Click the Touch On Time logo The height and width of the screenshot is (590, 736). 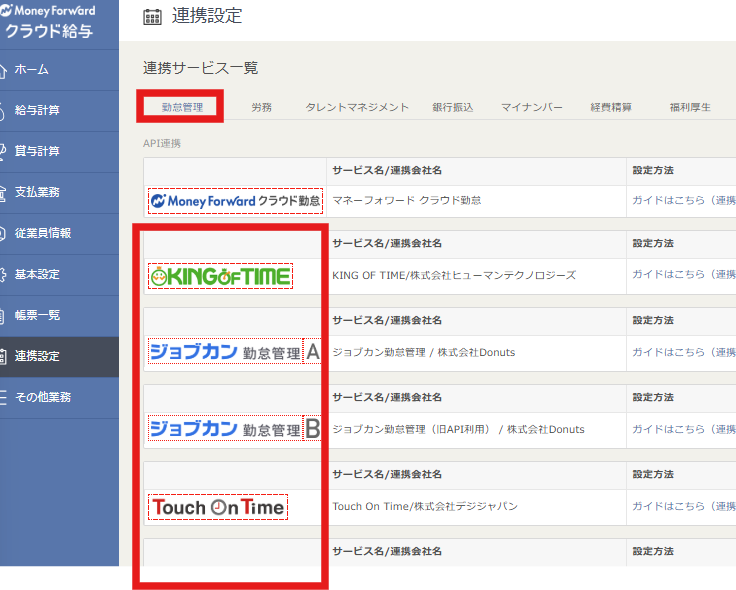click(x=218, y=507)
